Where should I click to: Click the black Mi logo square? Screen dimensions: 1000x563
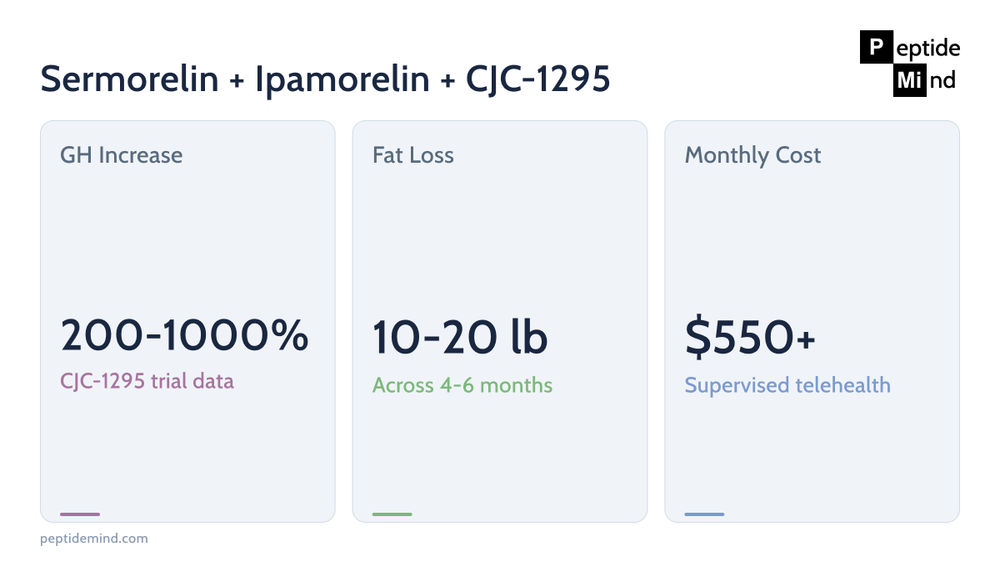point(909,80)
